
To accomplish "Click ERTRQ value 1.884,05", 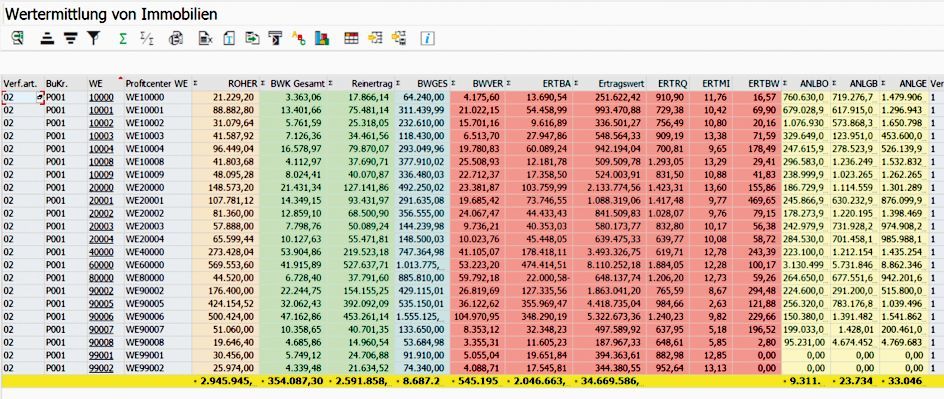I will pos(667,264).
